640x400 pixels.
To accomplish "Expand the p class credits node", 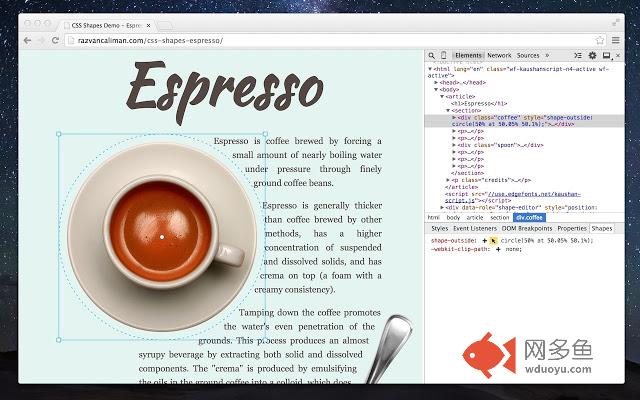I will point(448,180).
